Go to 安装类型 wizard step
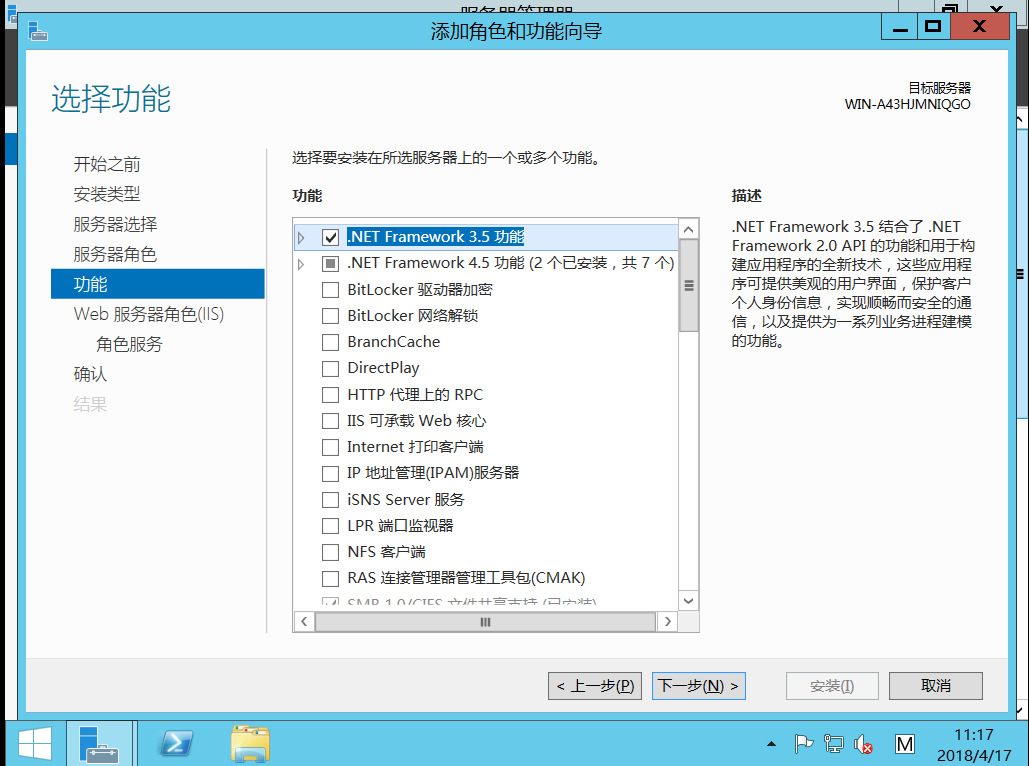The height and width of the screenshot is (766, 1029). [x=107, y=194]
